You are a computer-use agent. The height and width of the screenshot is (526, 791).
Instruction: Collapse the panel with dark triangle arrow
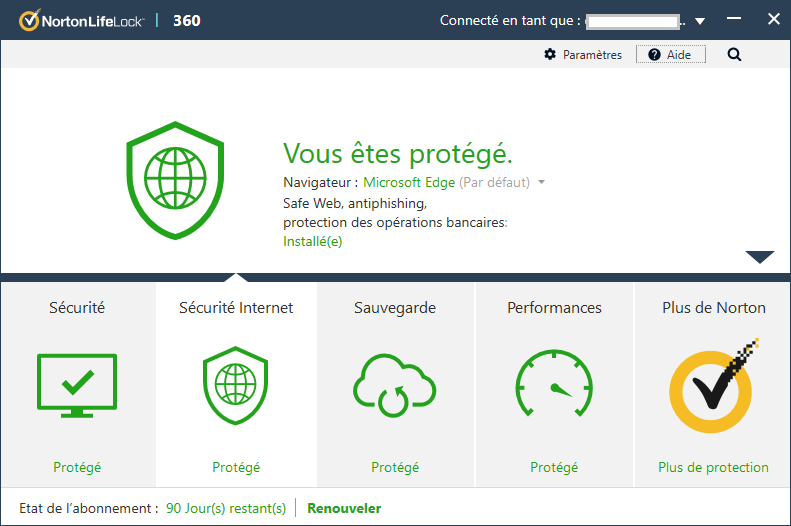tap(760, 257)
